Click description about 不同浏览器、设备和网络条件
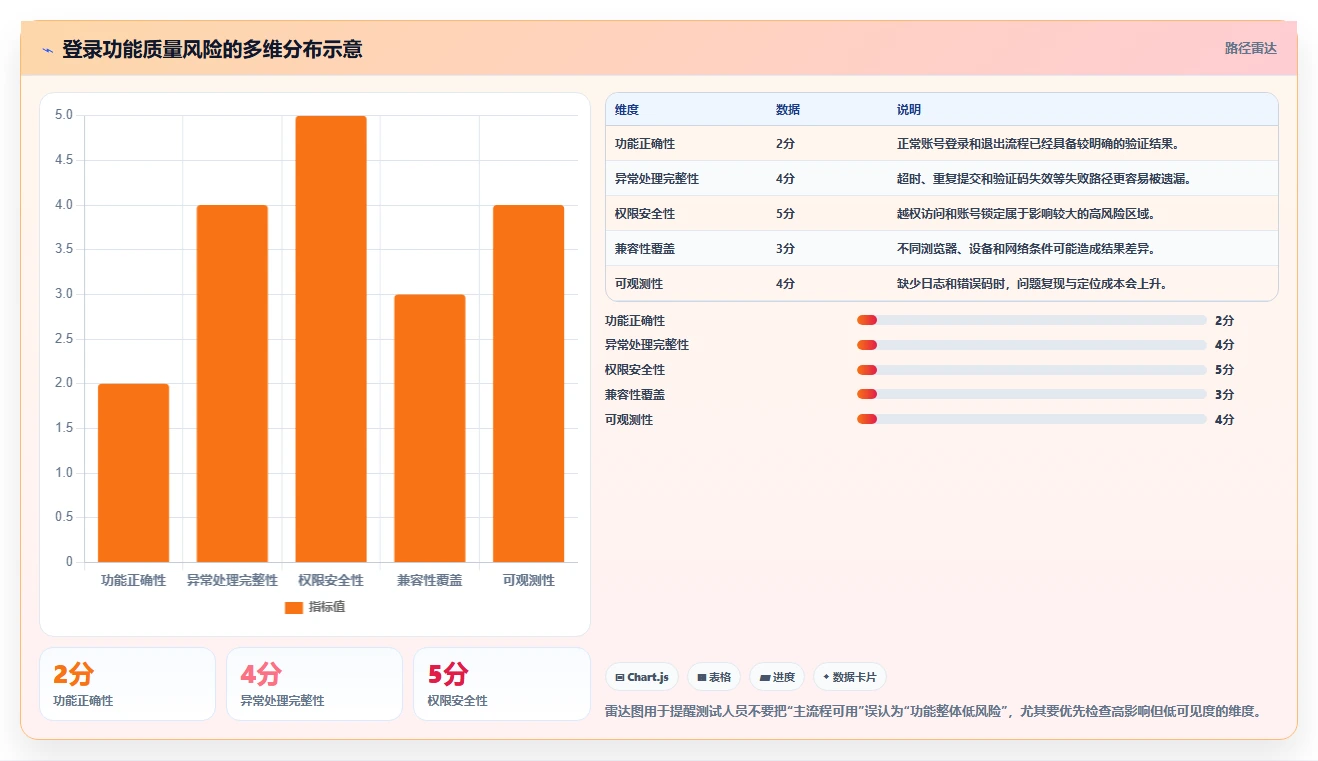The width and height of the screenshot is (1318, 761). click(x=1027, y=249)
